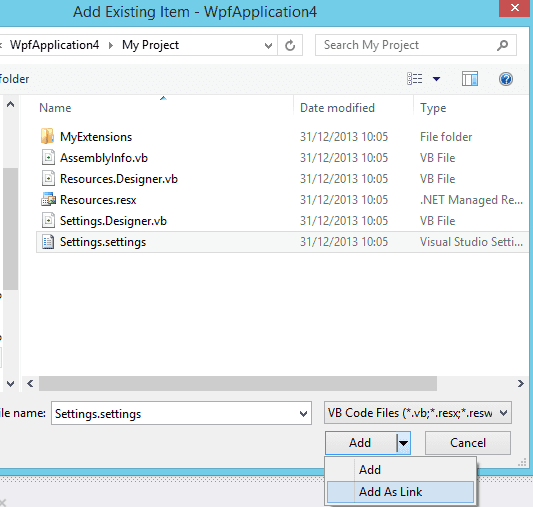The image size is (533, 507).
Task: Click horizontal scrollbar right arrow
Action: pos(520,384)
